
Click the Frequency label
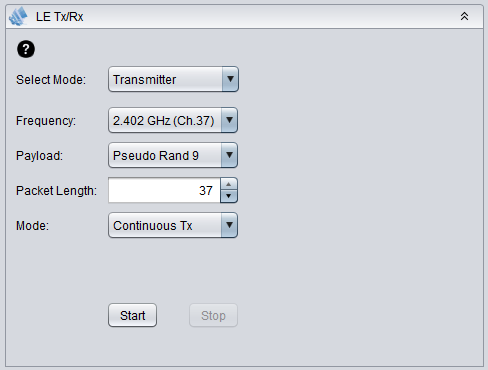(46, 121)
